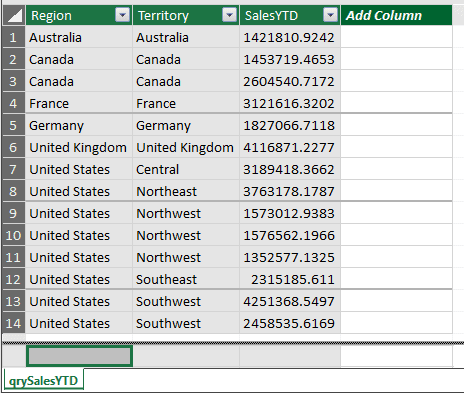Screen dimensions: 464x393
Task: Click Region cell 'United Kingdom' in row 6
Action: (x=79, y=147)
